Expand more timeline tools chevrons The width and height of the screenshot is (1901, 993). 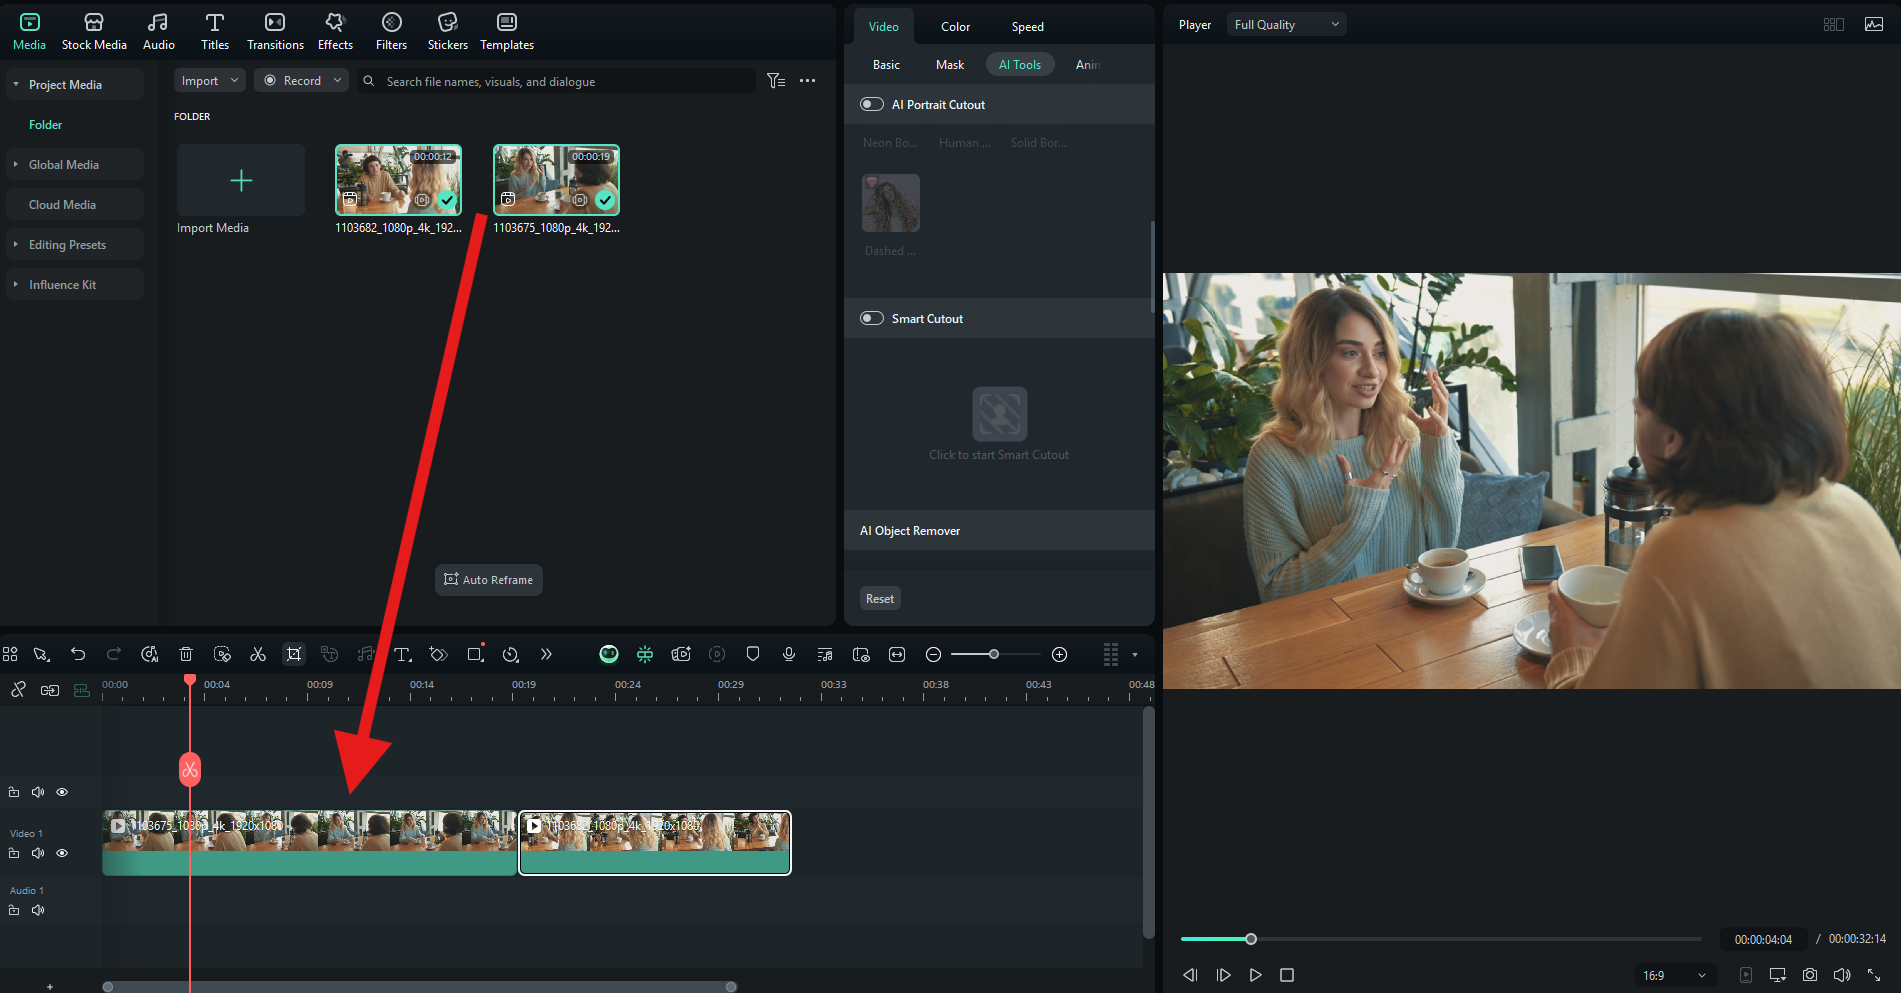546,654
